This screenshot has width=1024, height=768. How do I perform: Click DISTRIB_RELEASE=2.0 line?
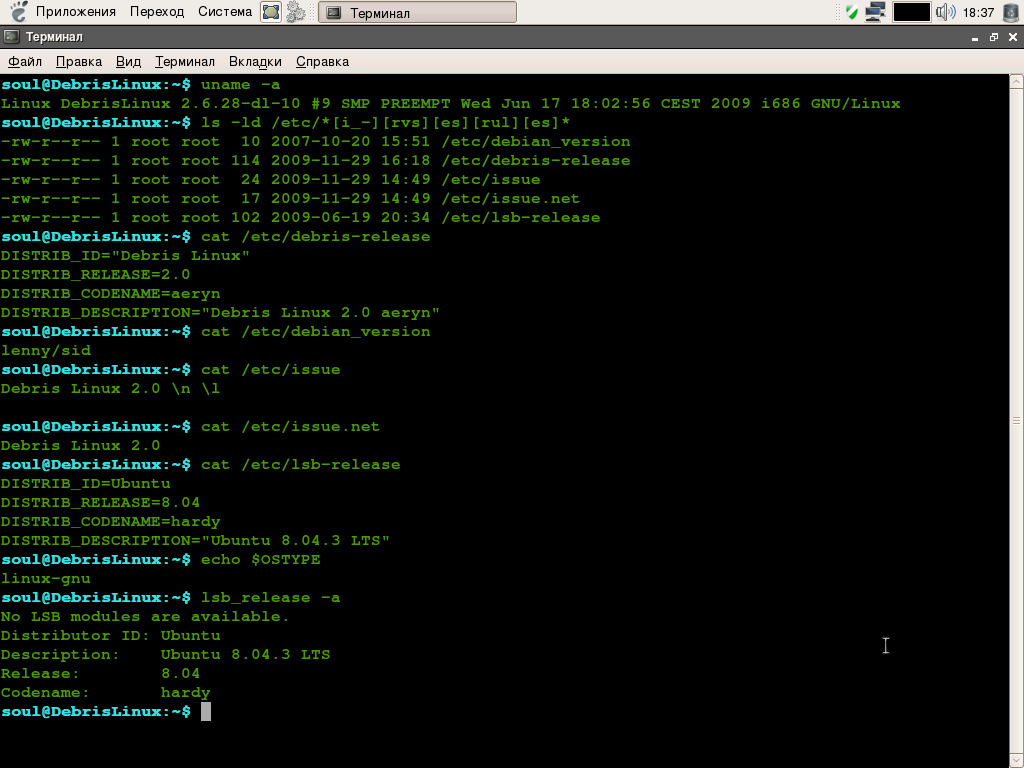(95, 274)
